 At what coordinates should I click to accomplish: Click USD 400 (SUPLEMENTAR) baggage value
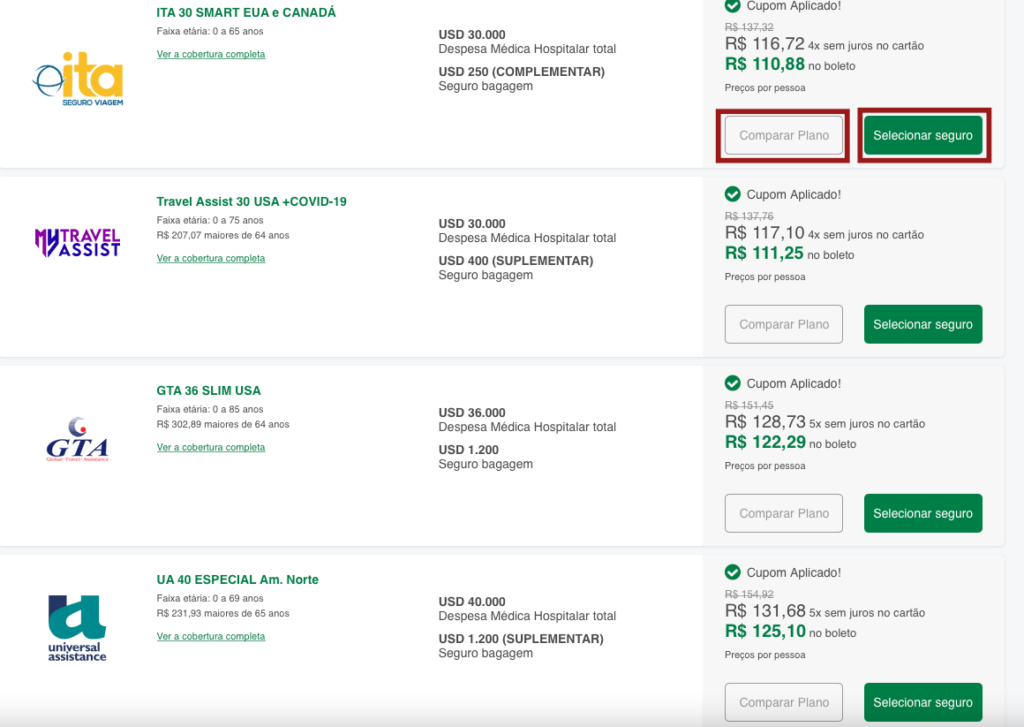pyautogui.click(x=516, y=261)
